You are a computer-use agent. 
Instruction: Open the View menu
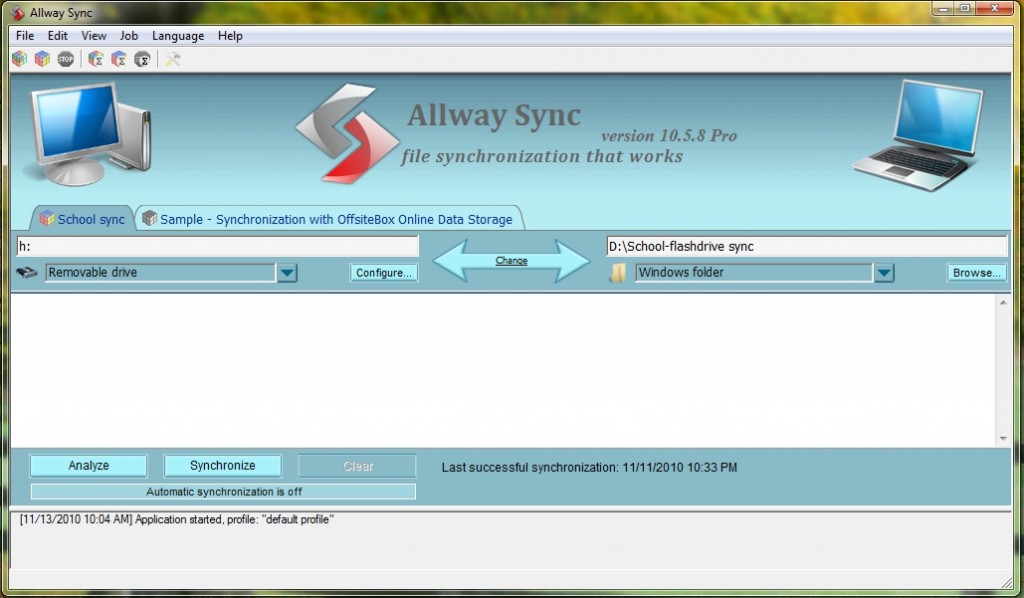[x=93, y=36]
